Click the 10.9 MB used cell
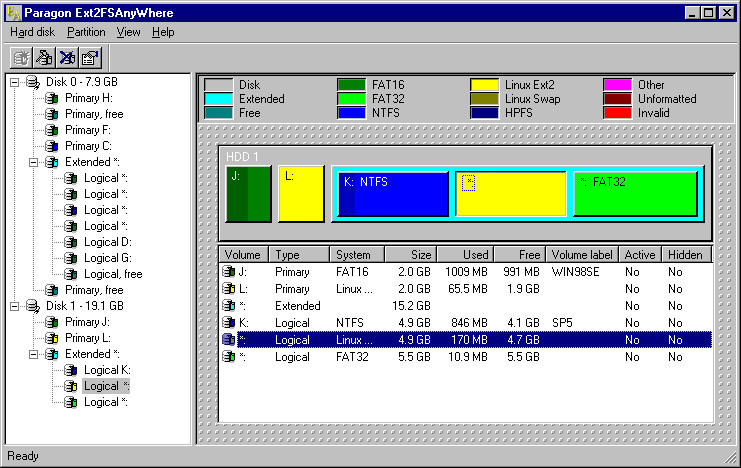The height and width of the screenshot is (468, 741). (x=467, y=357)
